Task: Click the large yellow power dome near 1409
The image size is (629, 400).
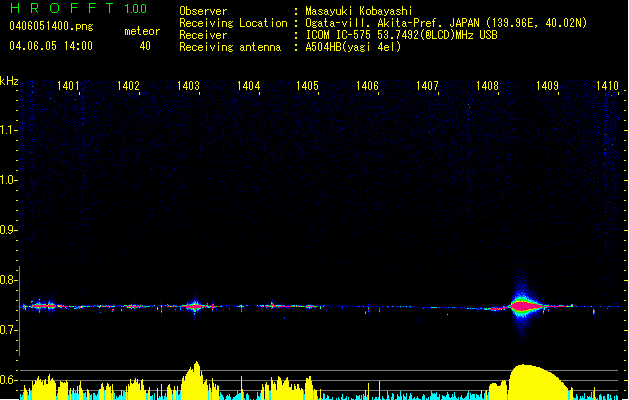Action: pyautogui.click(x=538, y=382)
